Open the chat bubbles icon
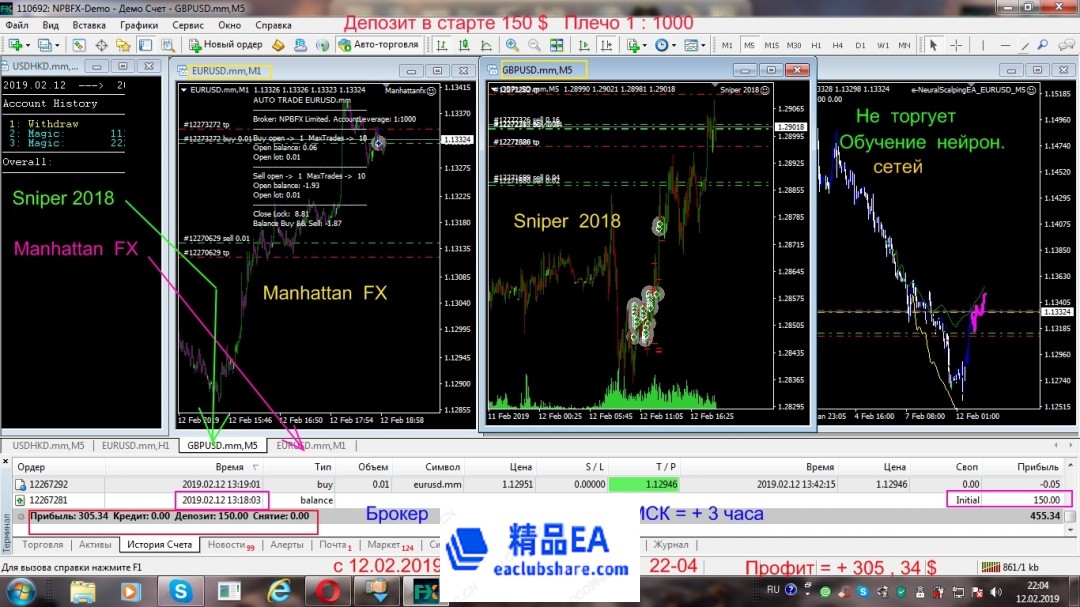 click(1066, 45)
